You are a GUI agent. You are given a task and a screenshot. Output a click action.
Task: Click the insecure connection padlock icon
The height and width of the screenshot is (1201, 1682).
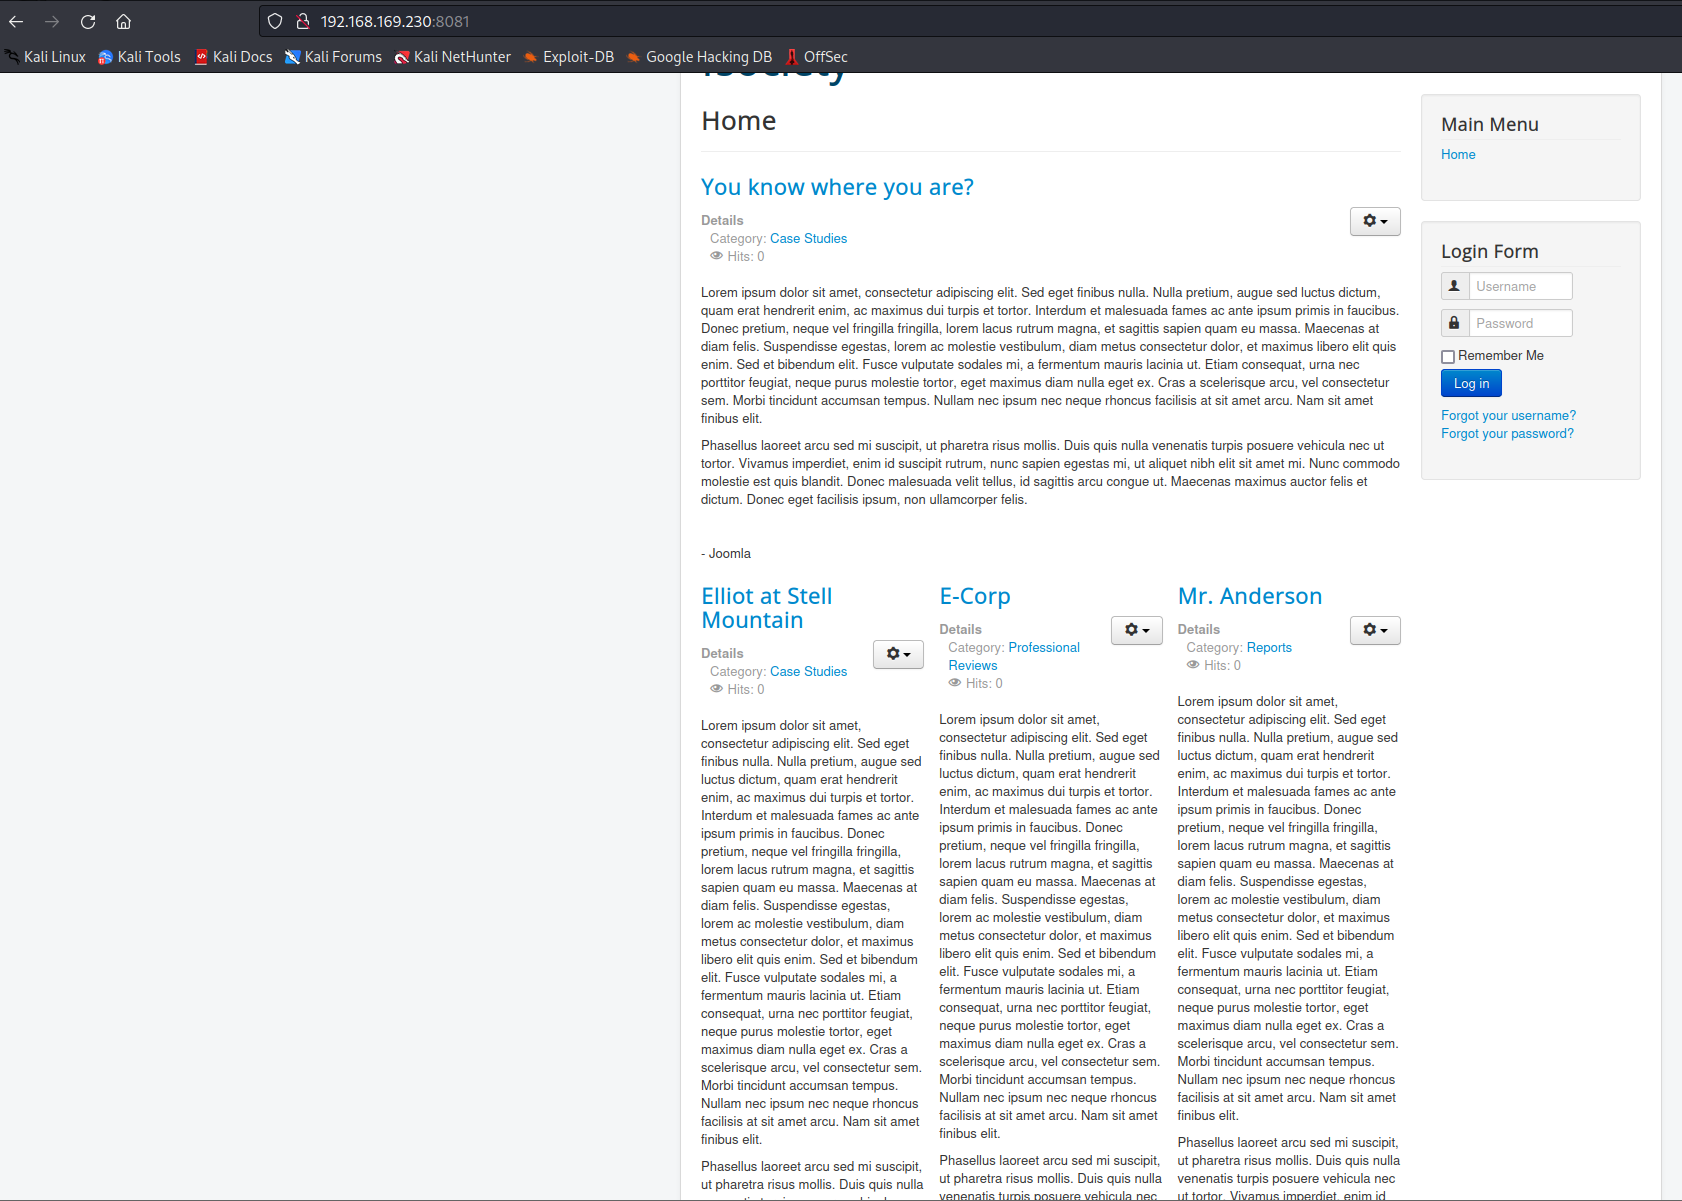[303, 21]
